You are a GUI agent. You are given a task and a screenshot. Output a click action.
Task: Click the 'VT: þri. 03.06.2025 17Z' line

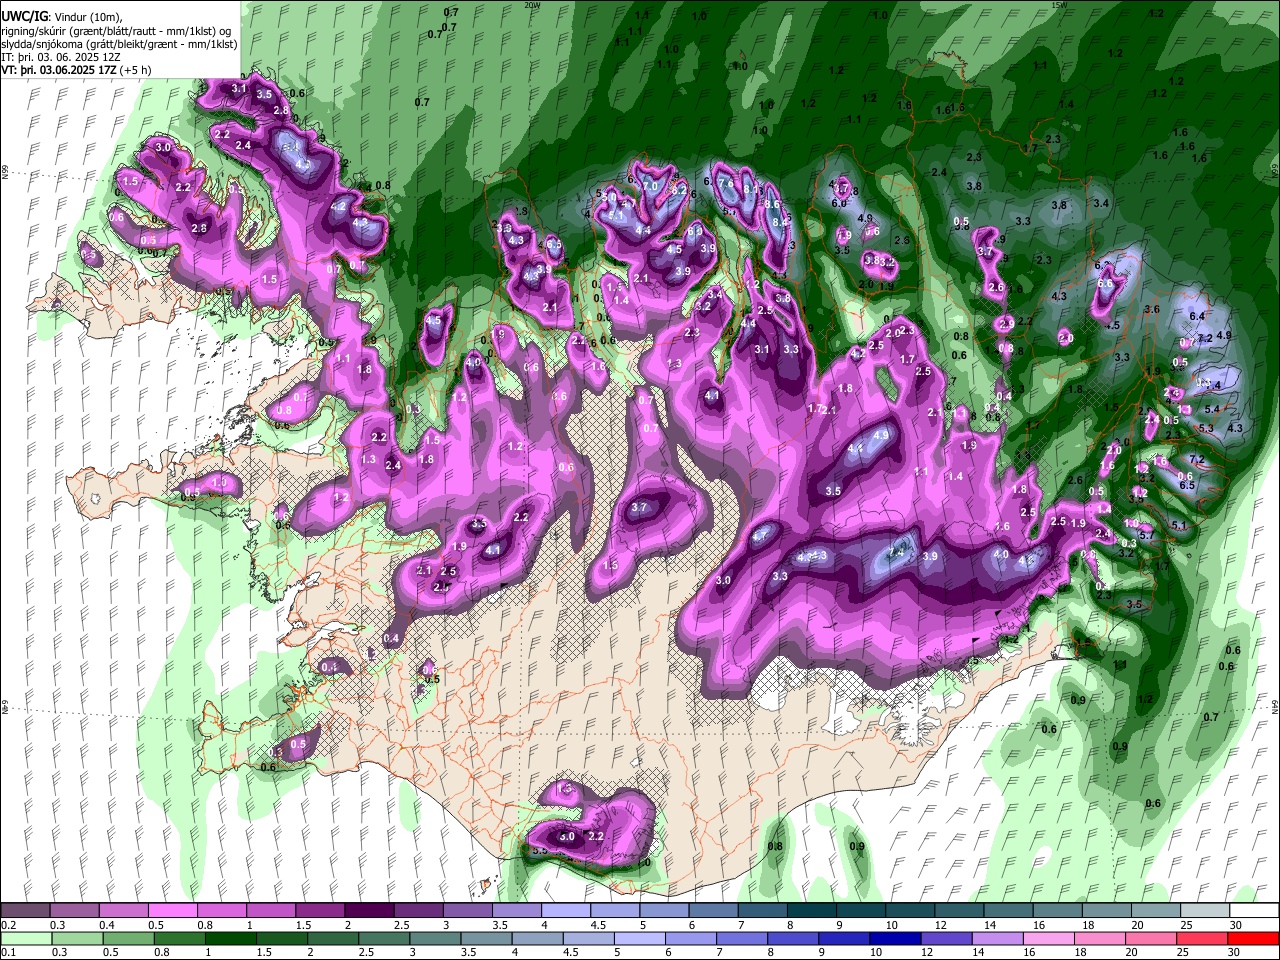(x=59, y=70)
